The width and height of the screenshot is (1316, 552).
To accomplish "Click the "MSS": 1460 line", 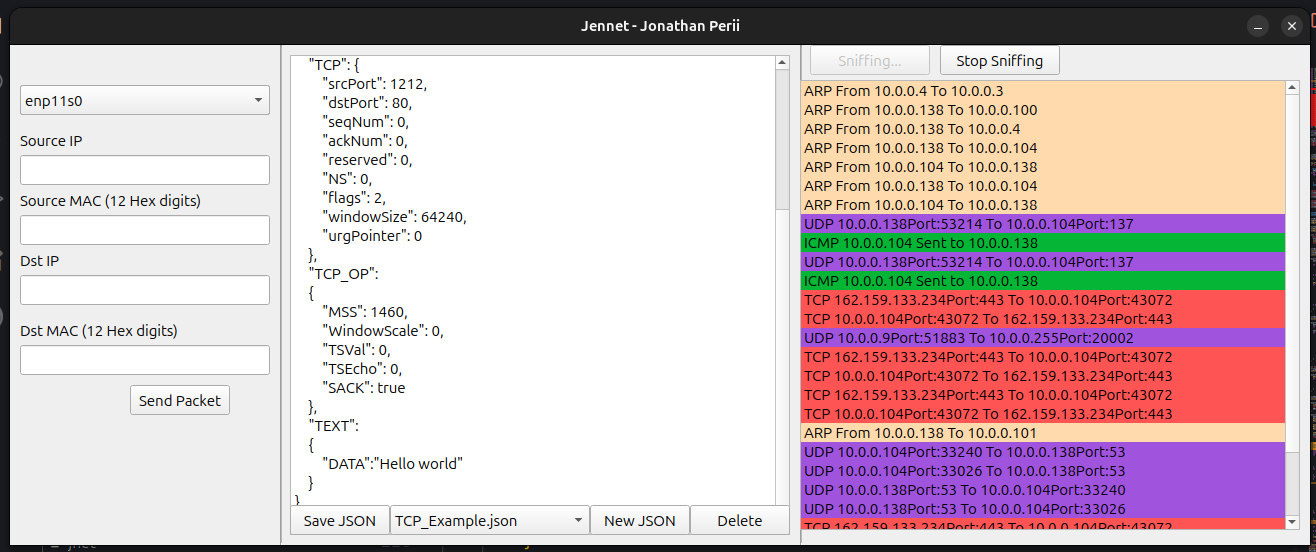I will pos(364,311).
